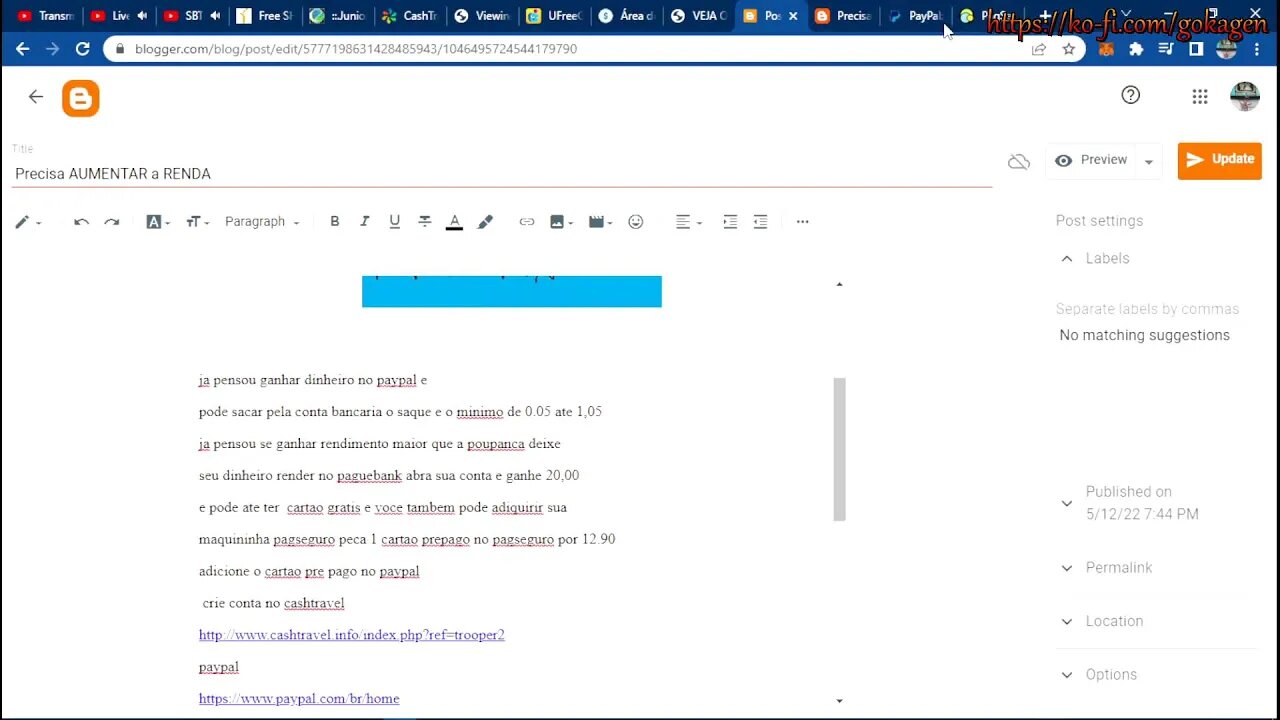The width and height of the screenshot is (1280, 720).
Task: Click the orange Update button
Action: pyautogui.click(x=1219, y=160)
